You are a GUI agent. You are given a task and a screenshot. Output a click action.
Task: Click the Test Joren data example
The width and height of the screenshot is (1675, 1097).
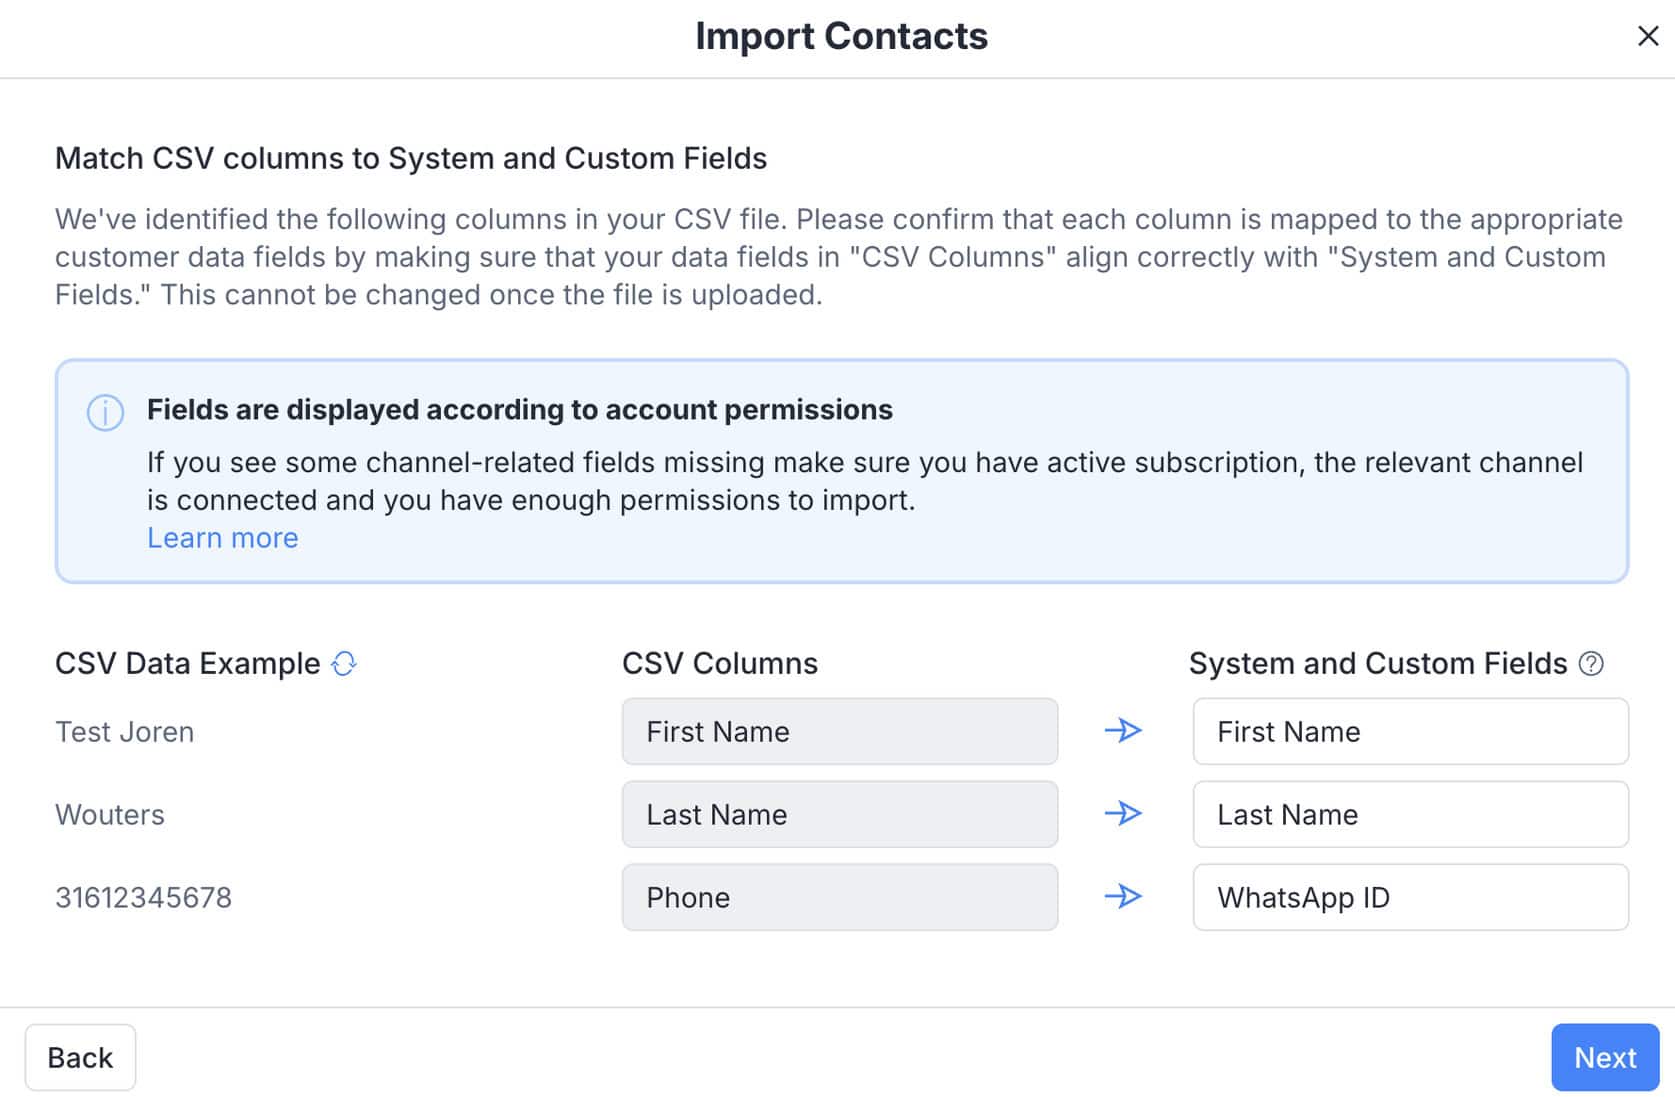coord(125,732)
